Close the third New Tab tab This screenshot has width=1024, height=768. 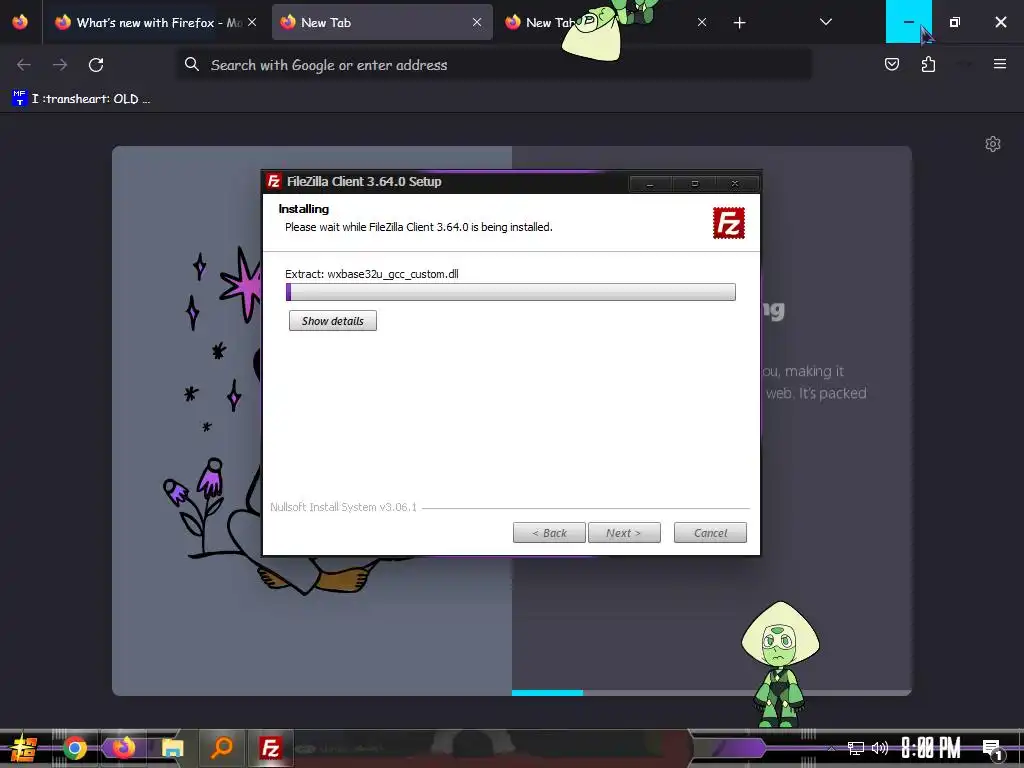click(x=701, y=22)
